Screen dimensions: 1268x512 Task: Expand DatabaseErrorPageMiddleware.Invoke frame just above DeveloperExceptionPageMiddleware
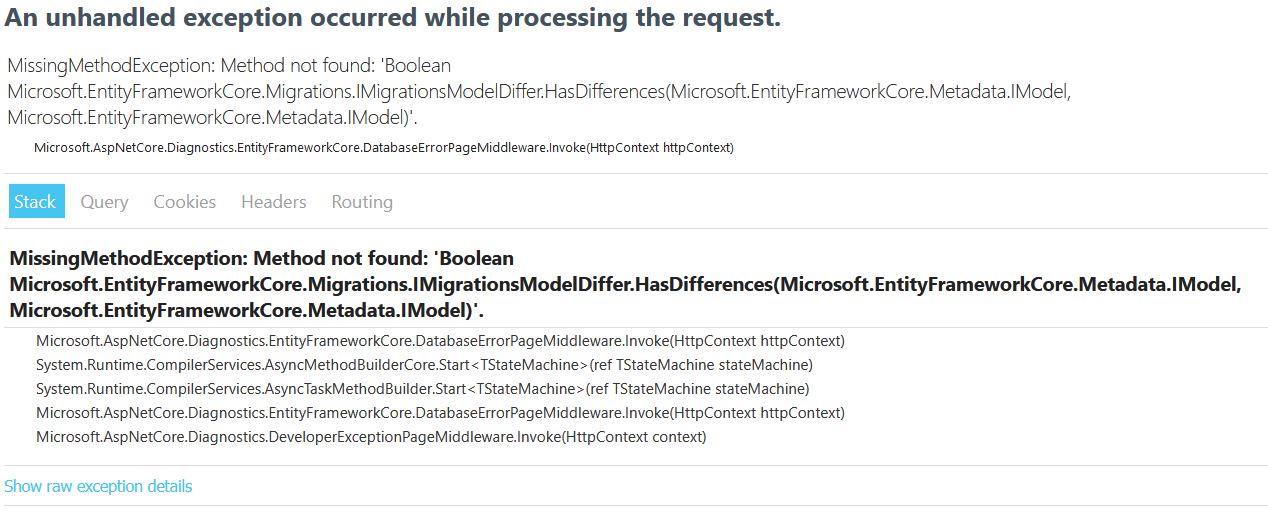click(x=440, y=413)
